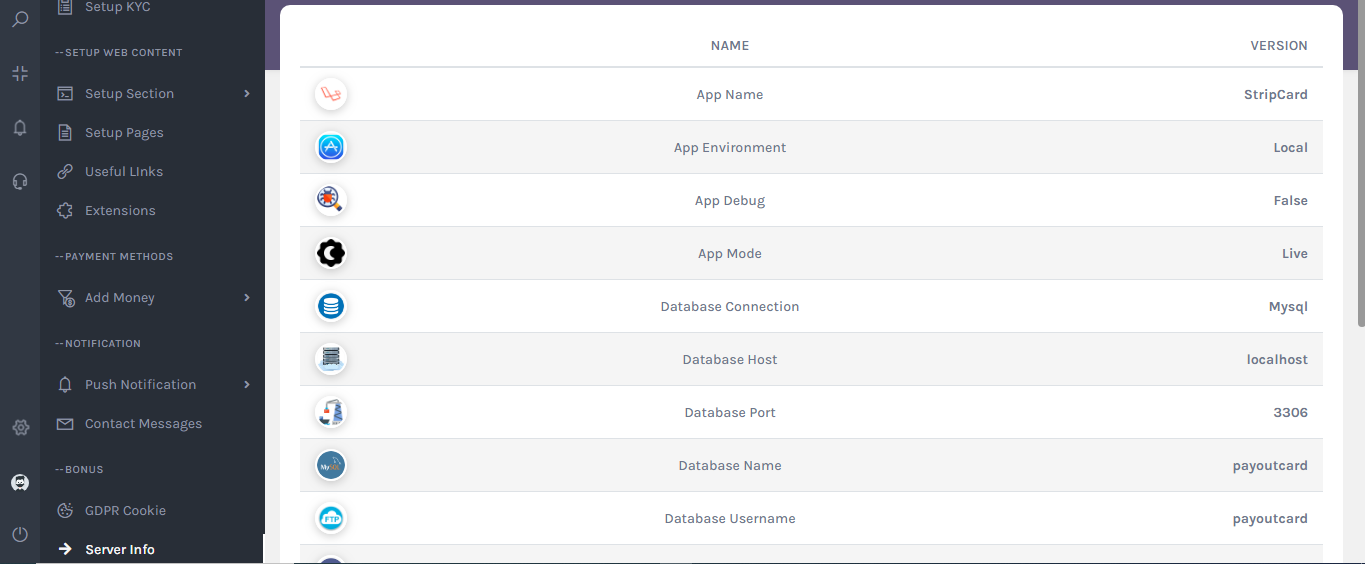Go to Useful Links menu item
The height and width of the screenshot is (564, 1365).
[x=123, y=172]
